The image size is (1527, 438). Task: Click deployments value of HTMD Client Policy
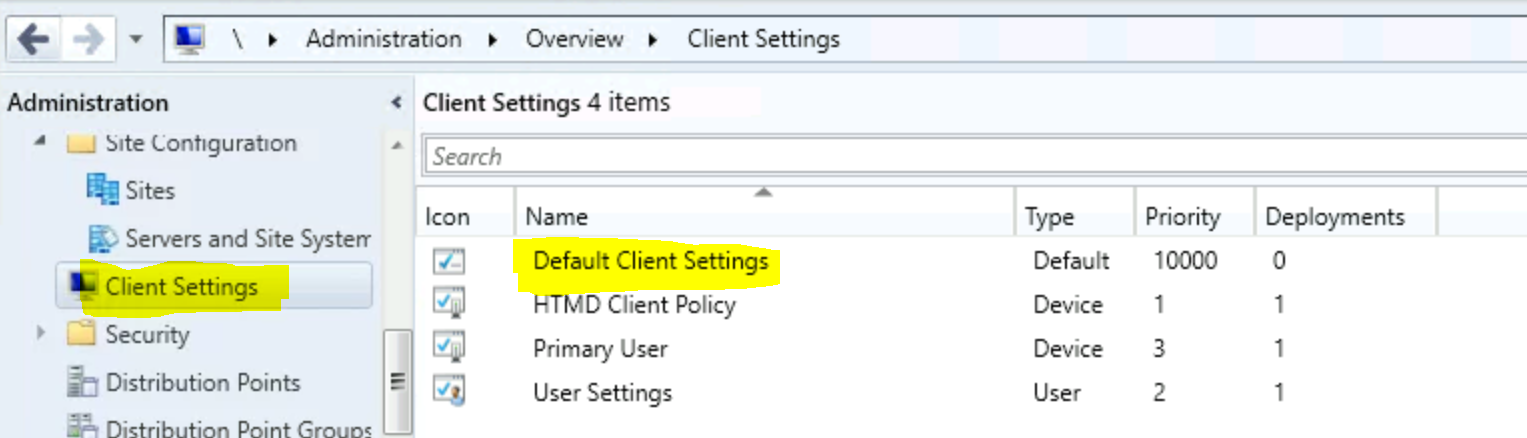click(x=1279, y=305)
